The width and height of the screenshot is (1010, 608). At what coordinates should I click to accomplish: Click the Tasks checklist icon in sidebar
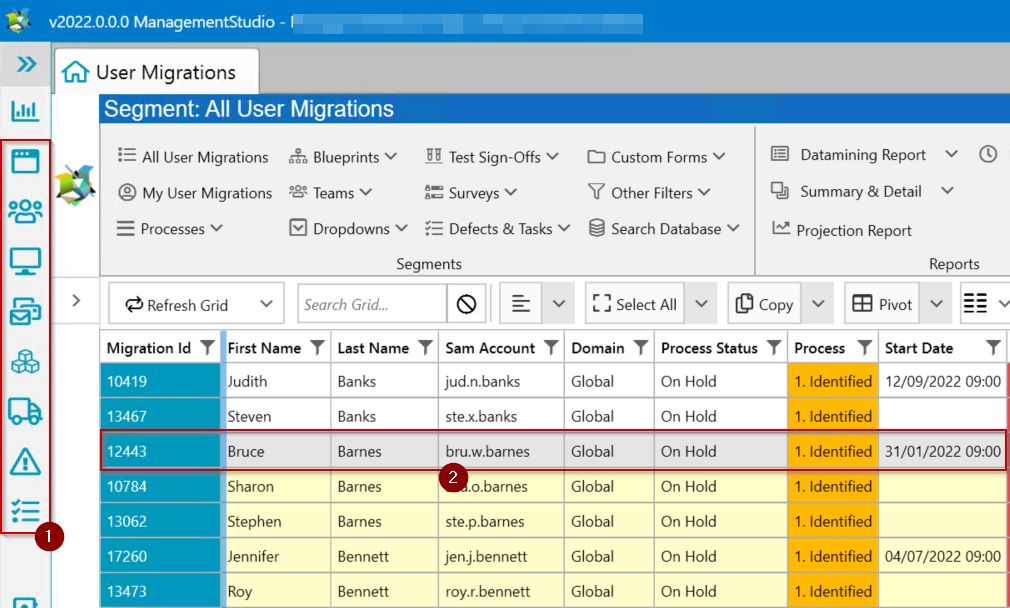(27, 511)
